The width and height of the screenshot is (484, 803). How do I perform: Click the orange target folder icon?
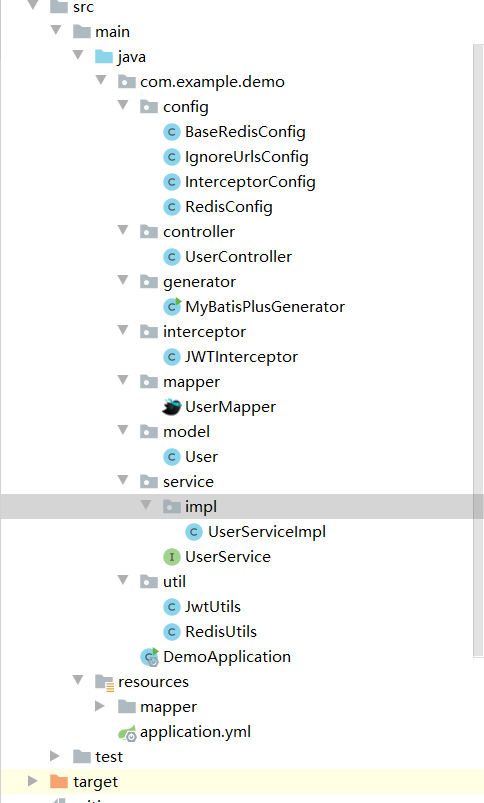pos(59,781)
